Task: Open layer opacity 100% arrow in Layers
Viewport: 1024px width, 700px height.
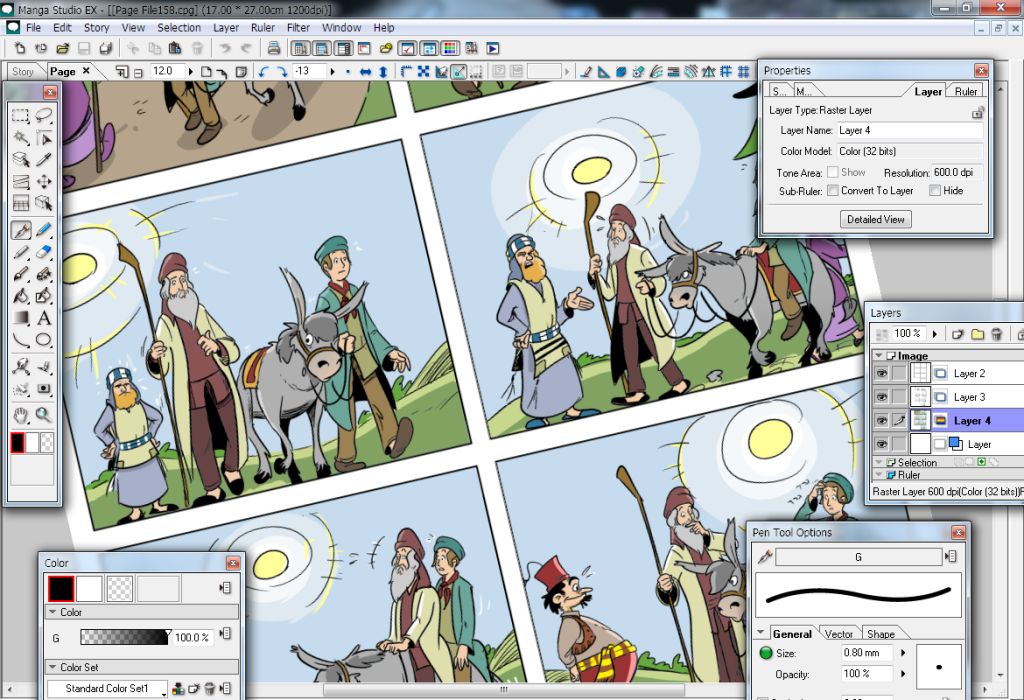Action: click(935, 334)
